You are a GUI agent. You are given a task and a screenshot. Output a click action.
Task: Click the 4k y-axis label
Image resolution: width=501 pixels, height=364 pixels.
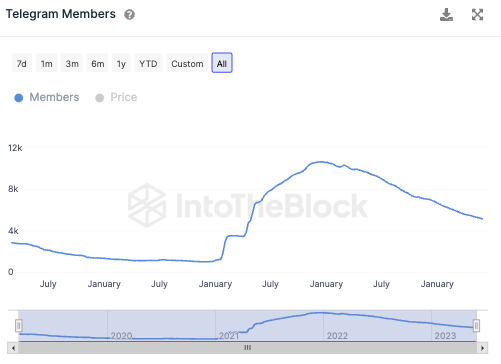pos(13,231)
